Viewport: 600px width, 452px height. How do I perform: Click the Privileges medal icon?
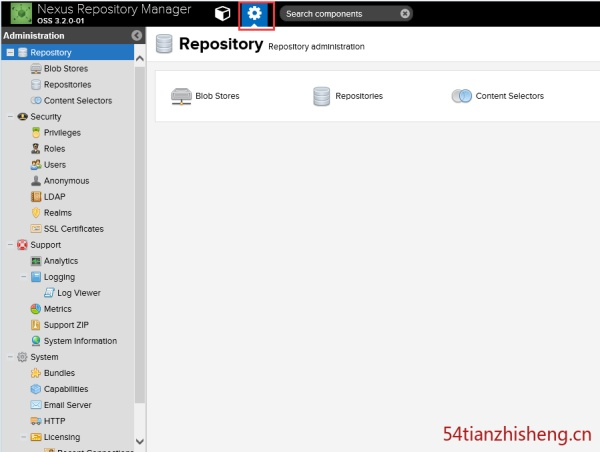(x=36, y=133)
